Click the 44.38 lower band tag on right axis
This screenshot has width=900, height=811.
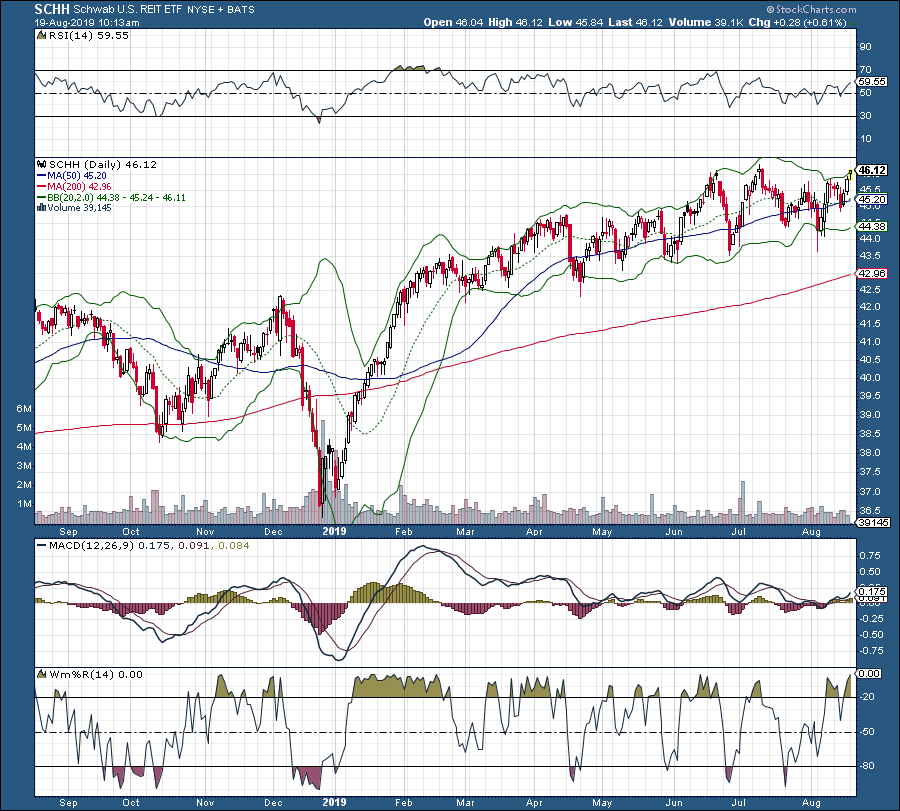[x=872, y=227]
